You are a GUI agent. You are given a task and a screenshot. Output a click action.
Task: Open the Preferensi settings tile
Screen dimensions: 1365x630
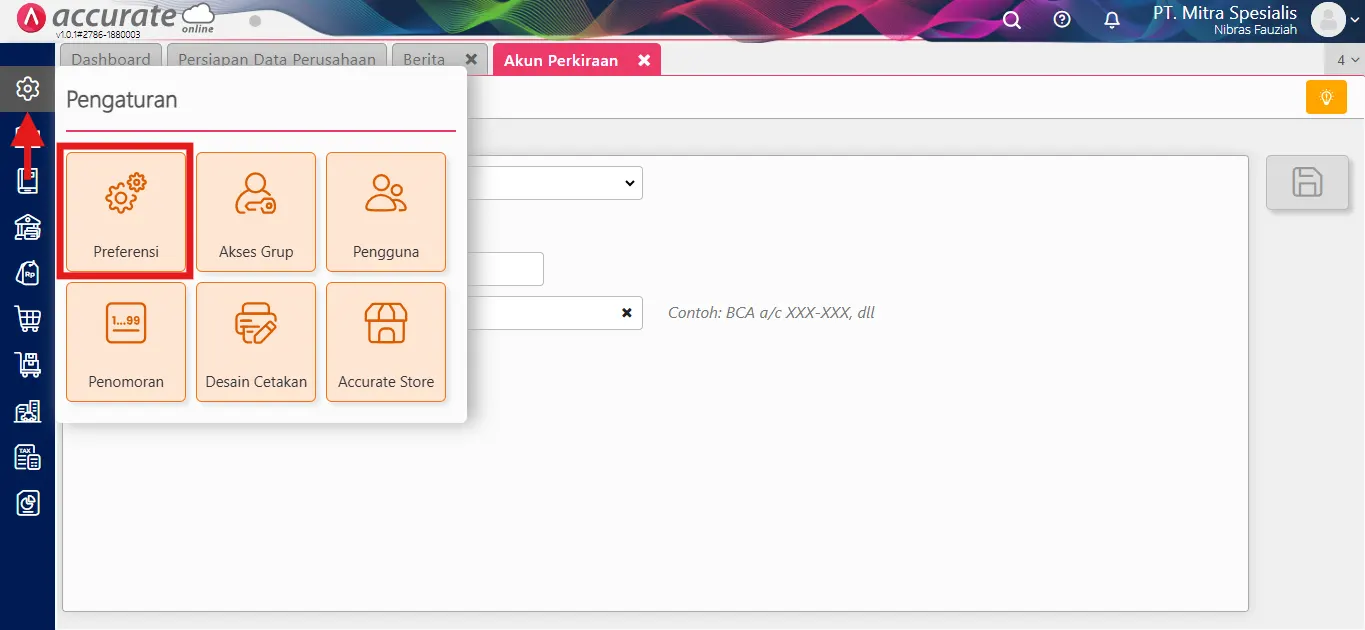point(126,212)
